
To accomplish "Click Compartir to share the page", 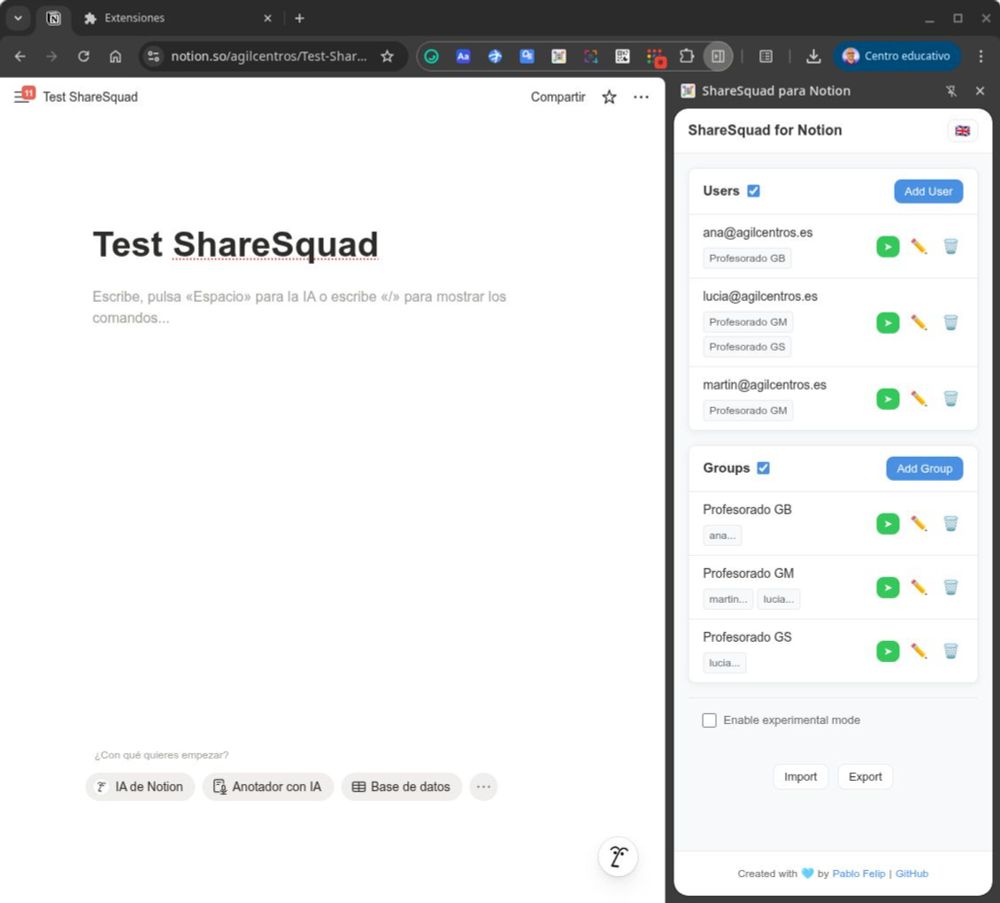I will coord(558,97).
